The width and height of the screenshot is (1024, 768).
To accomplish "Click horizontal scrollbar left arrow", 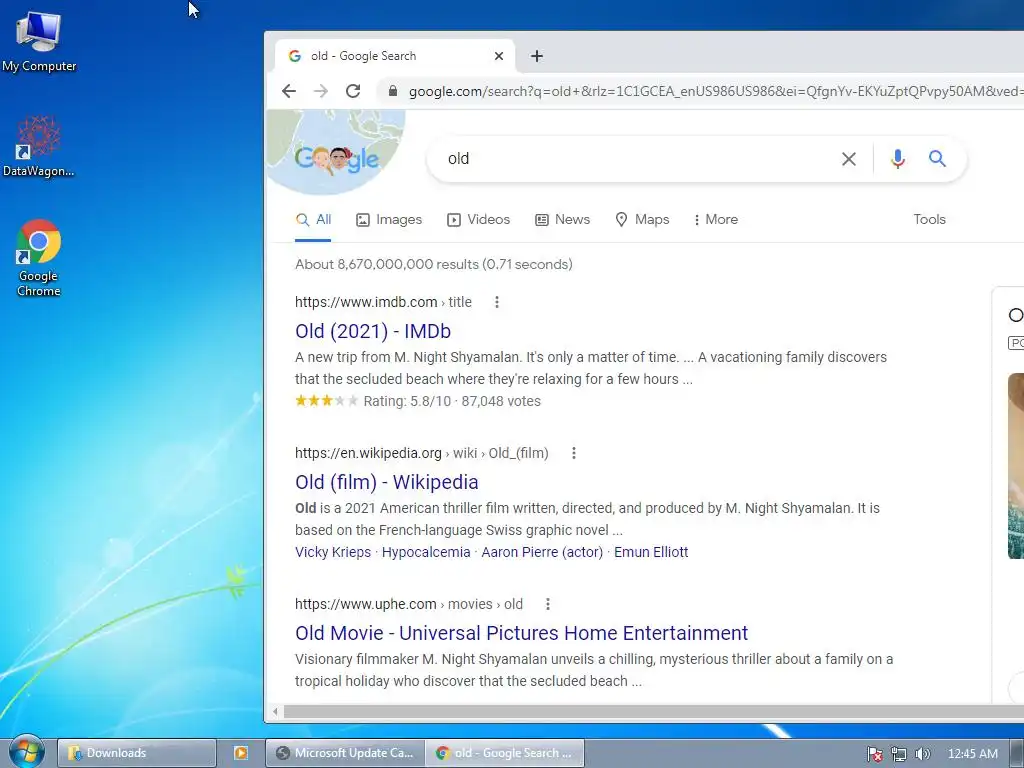I will coord(275,712).
